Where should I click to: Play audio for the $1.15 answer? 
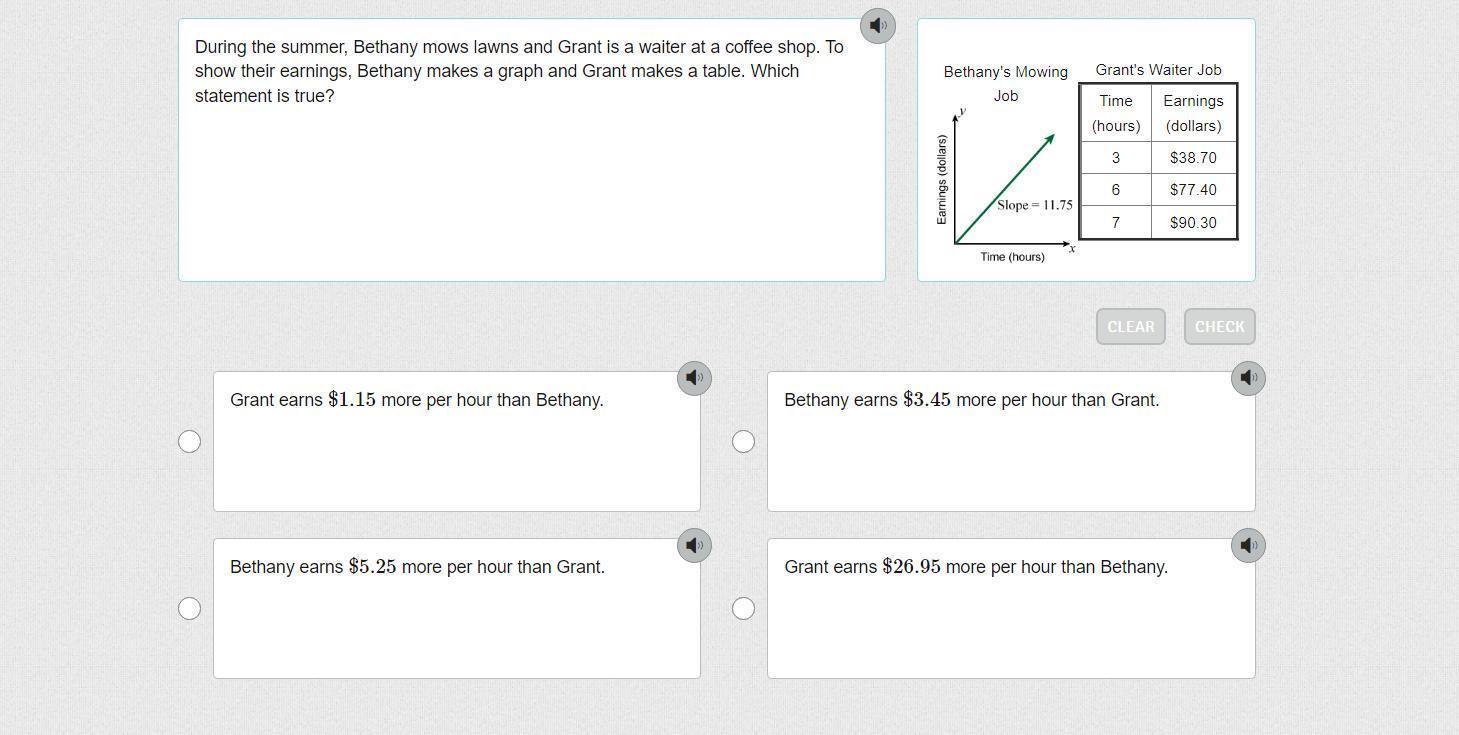694,378
